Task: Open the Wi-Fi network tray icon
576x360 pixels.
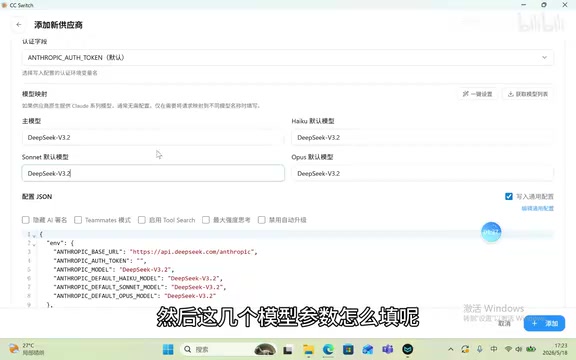Action: [x=509, y=349]
